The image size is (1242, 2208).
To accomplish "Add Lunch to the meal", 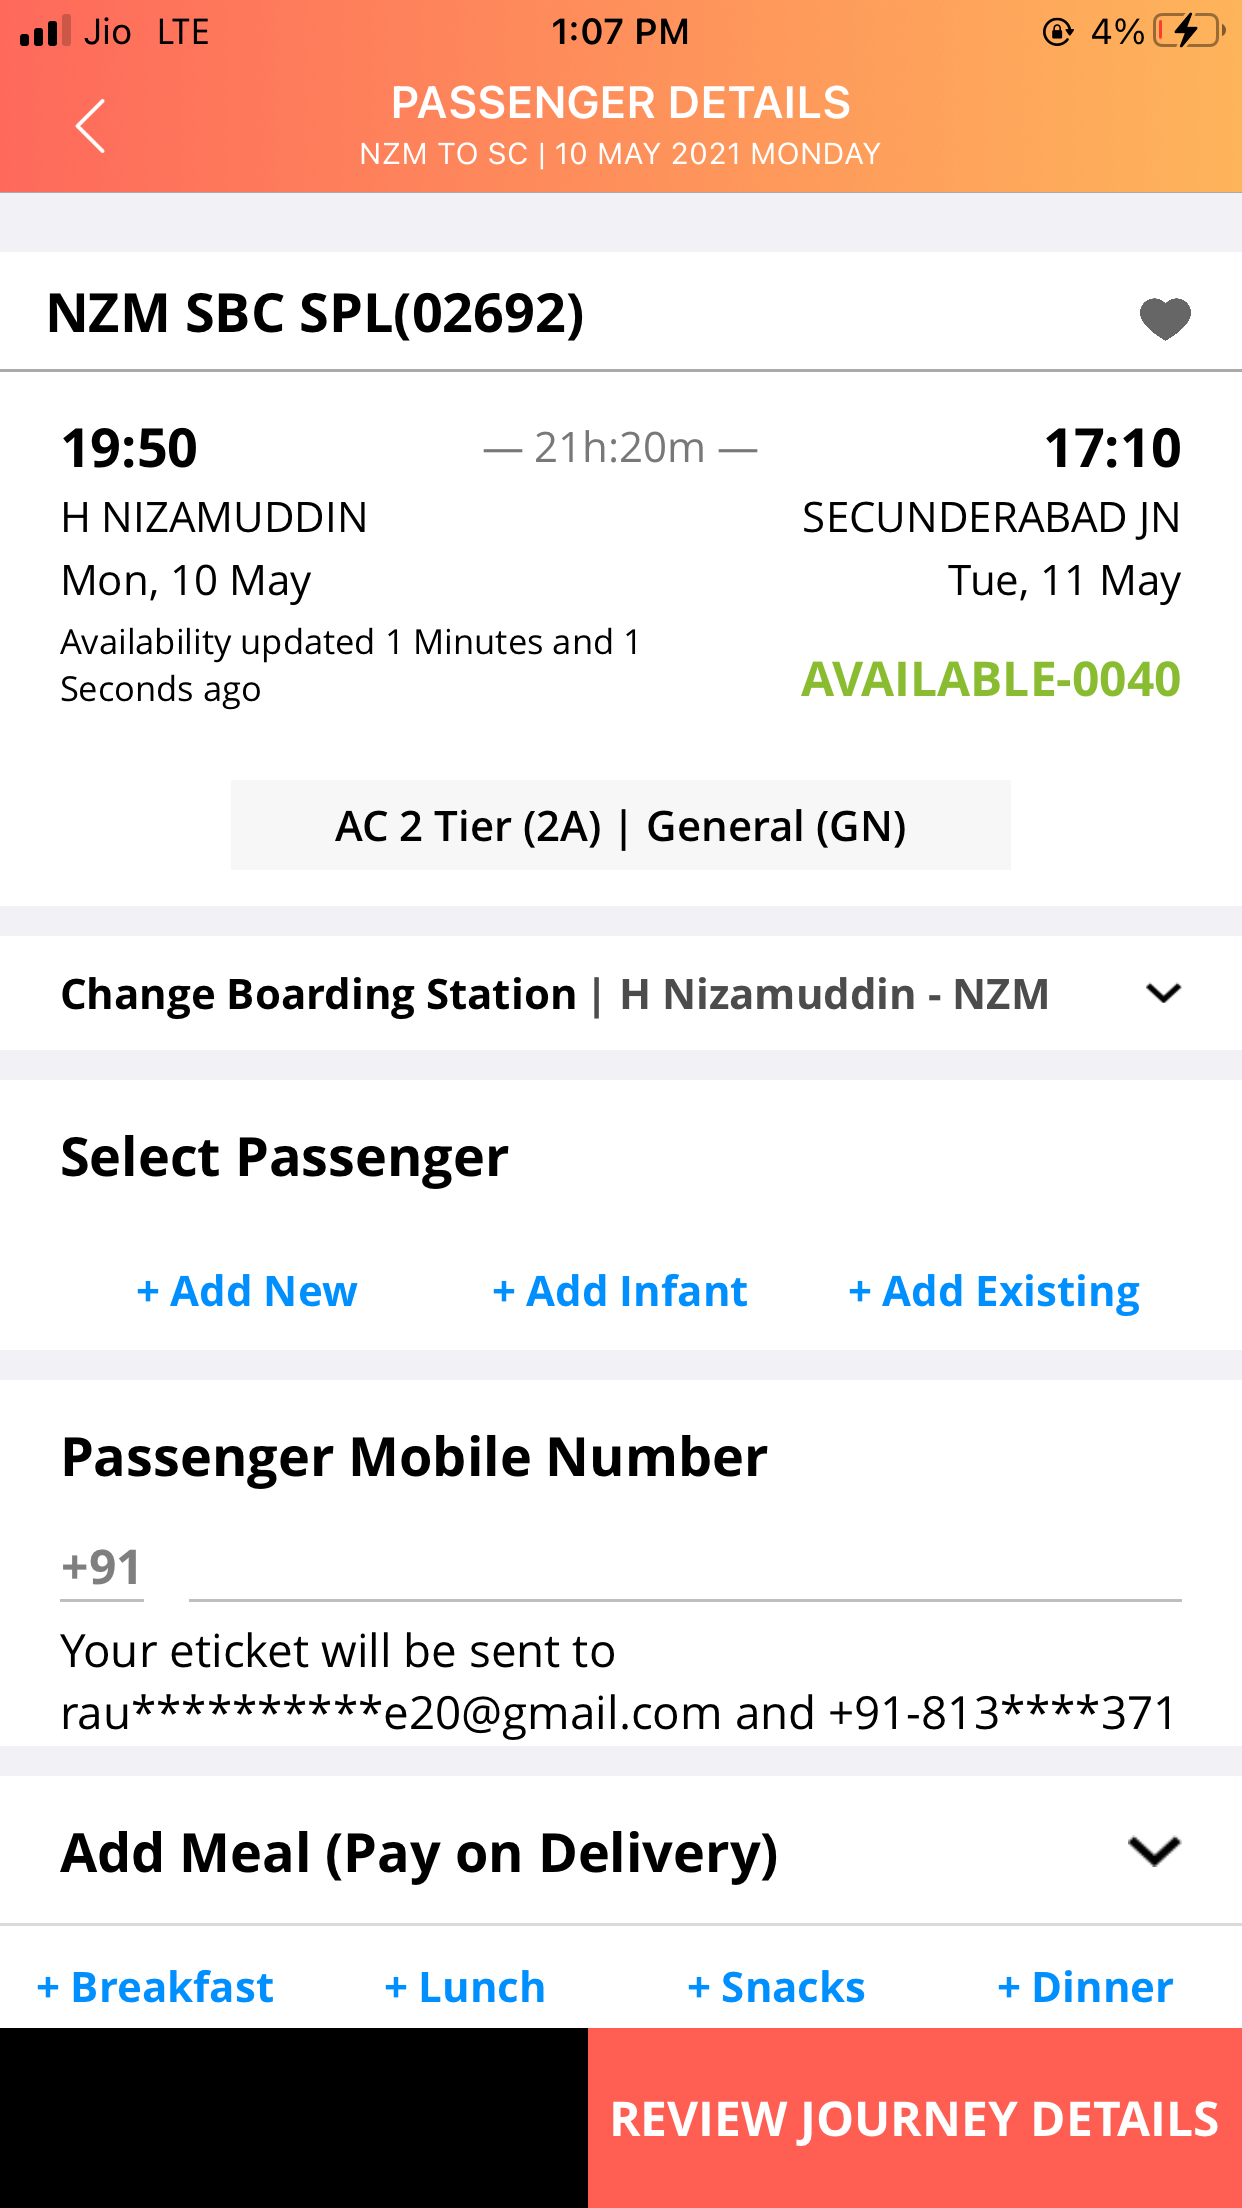I will tap(465, 1987).
